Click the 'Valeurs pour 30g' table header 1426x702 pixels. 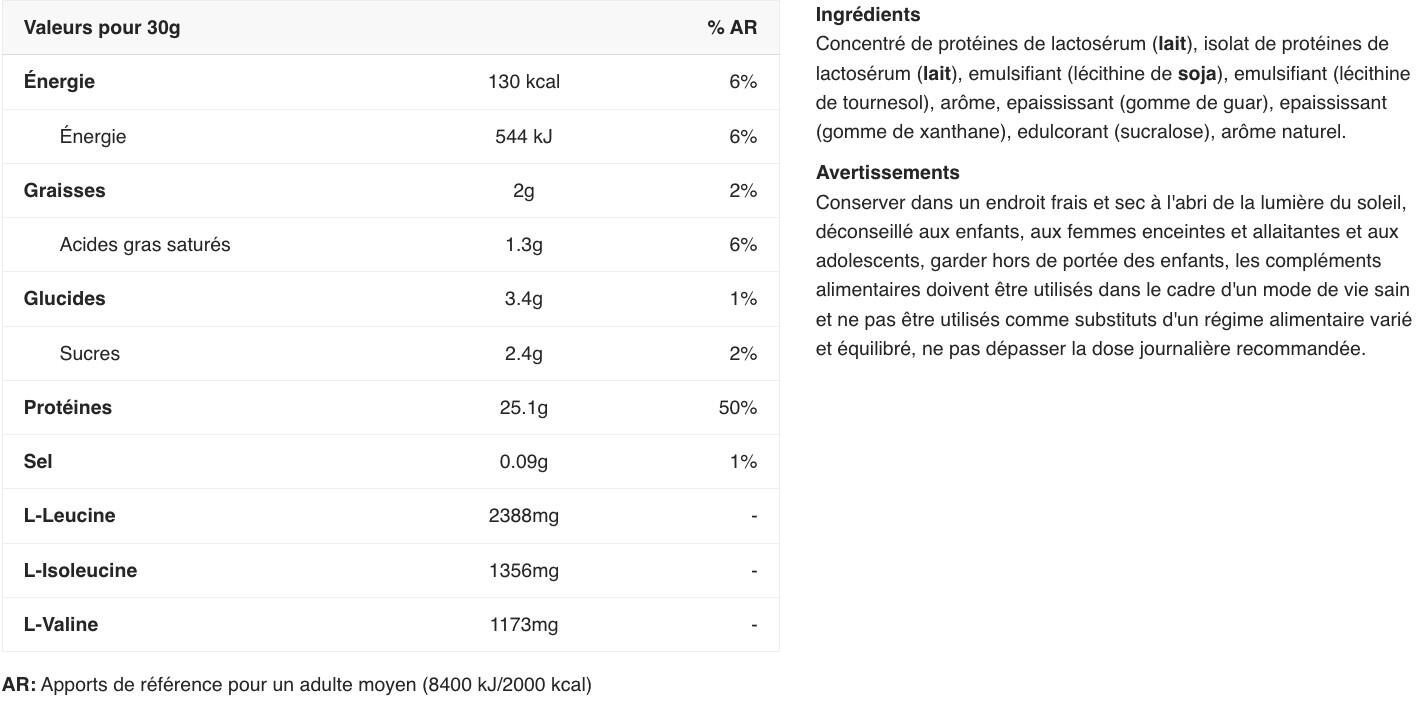(102, 28)
